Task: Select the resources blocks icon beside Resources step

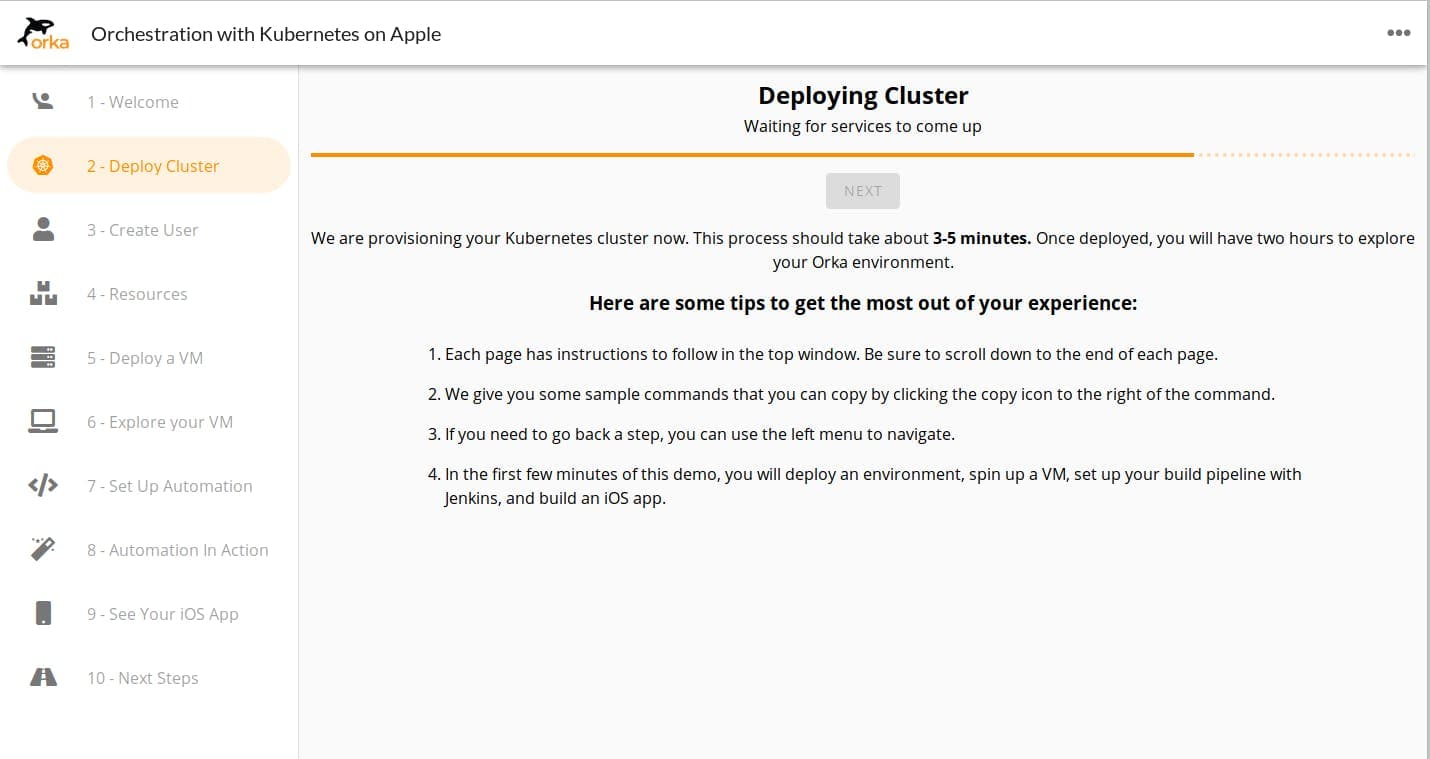Action: pos(41,293)
